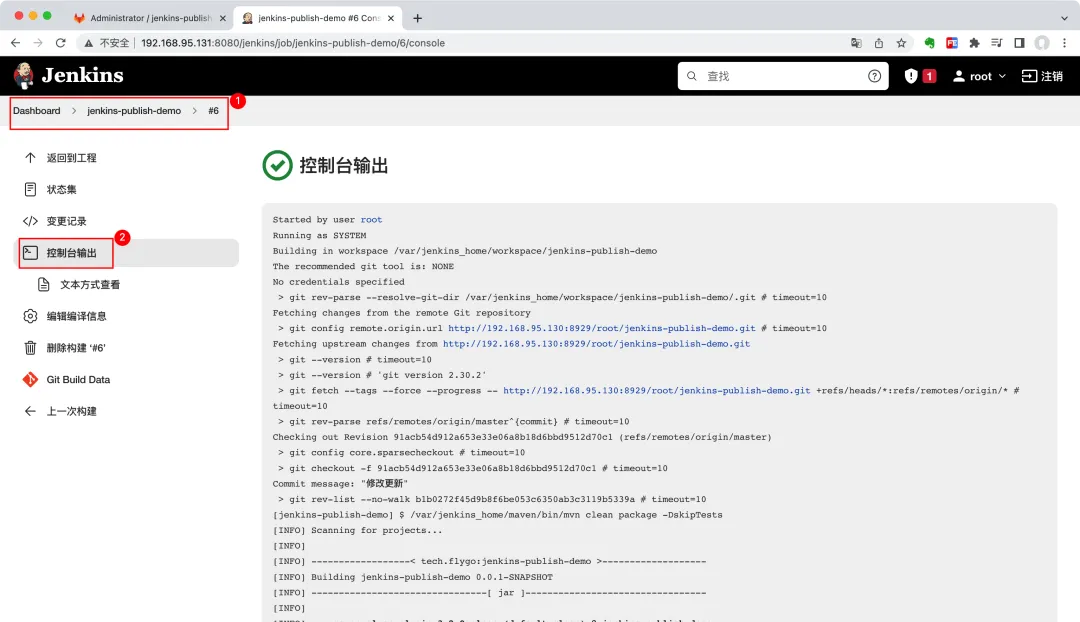Open a new browser tab
The image size is (1080, 622).
[417, 18]
